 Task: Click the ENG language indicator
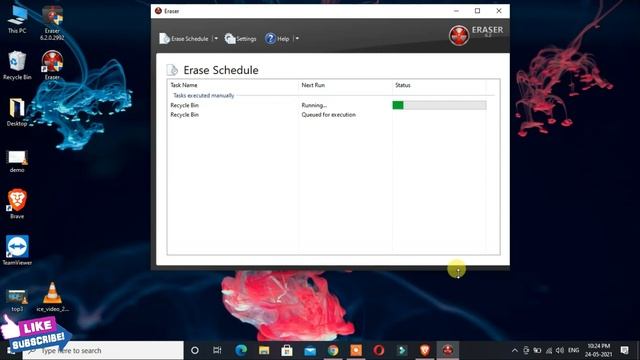(x=573, y=350)
